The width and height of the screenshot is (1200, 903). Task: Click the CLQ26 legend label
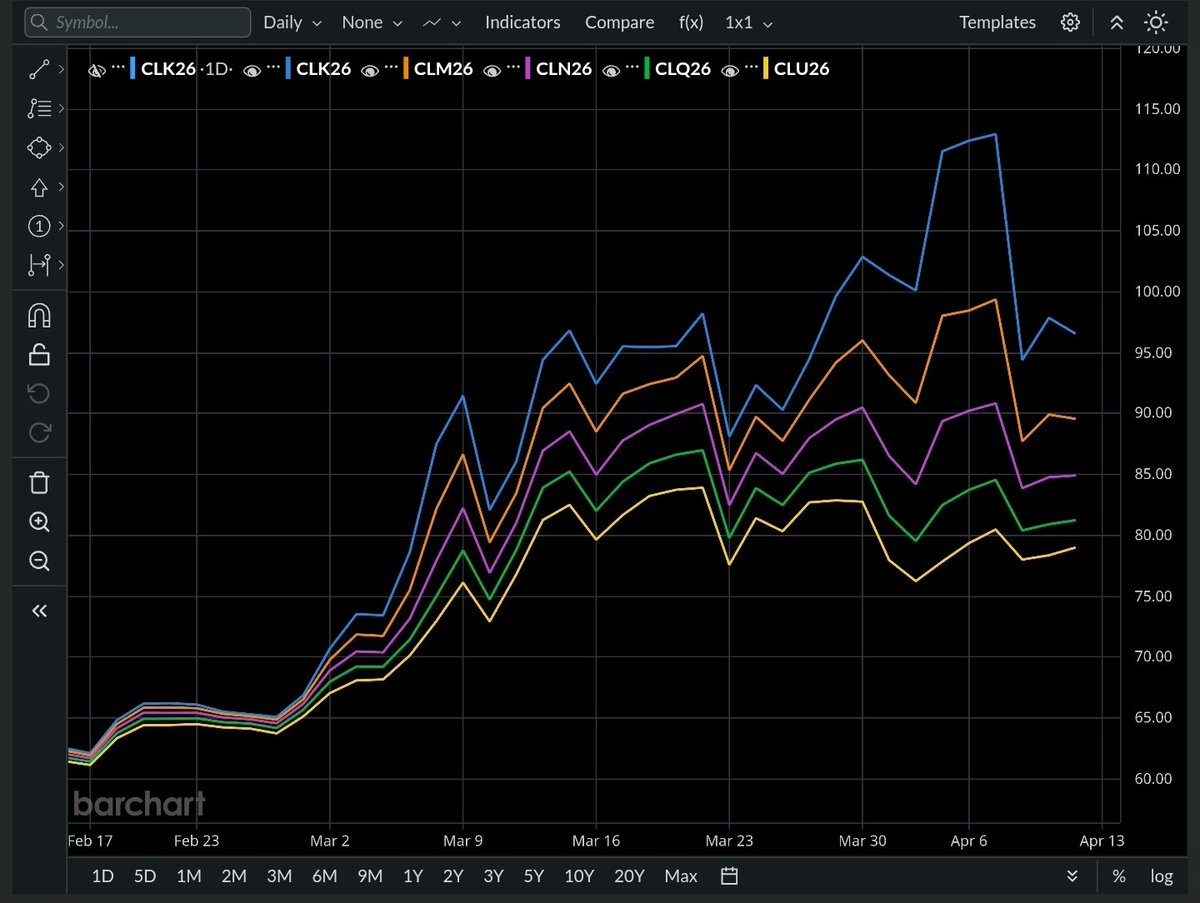click(x=683, y=69)
